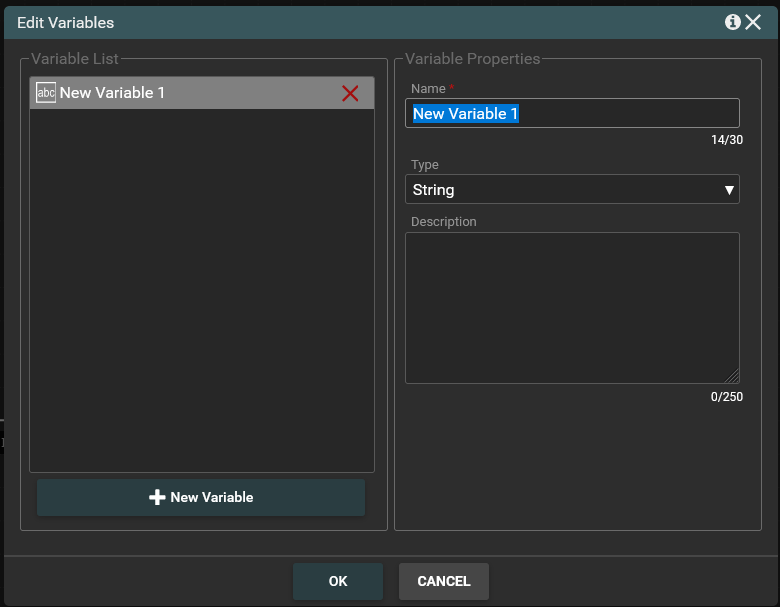The image size is (780, 607).
Task: Click the Edit Variables title text
Action: click(x=66, y=22)
